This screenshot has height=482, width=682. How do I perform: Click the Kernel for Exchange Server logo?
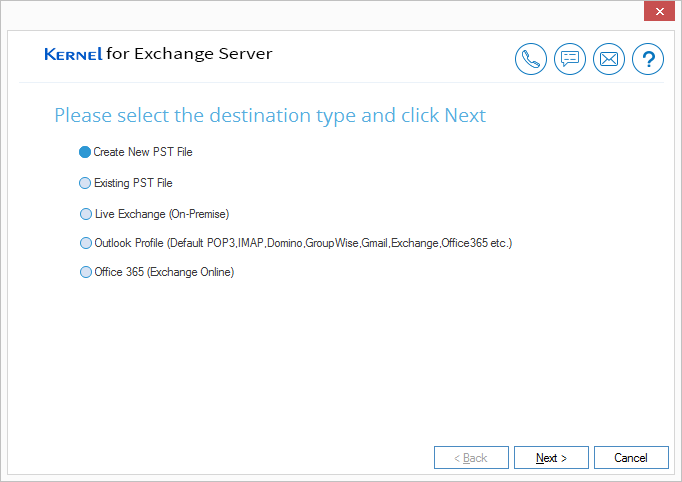[158, 54]
